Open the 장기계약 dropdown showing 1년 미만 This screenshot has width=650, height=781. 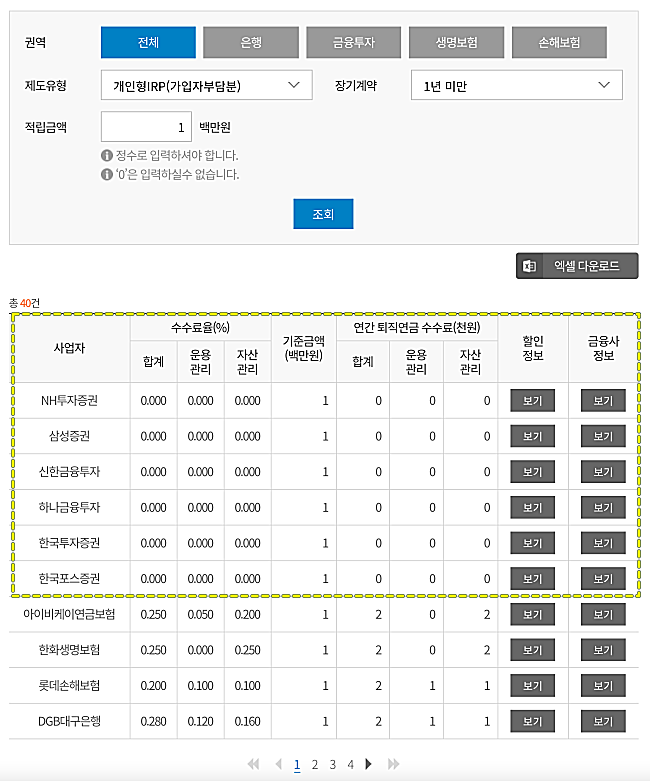point(517,85)
